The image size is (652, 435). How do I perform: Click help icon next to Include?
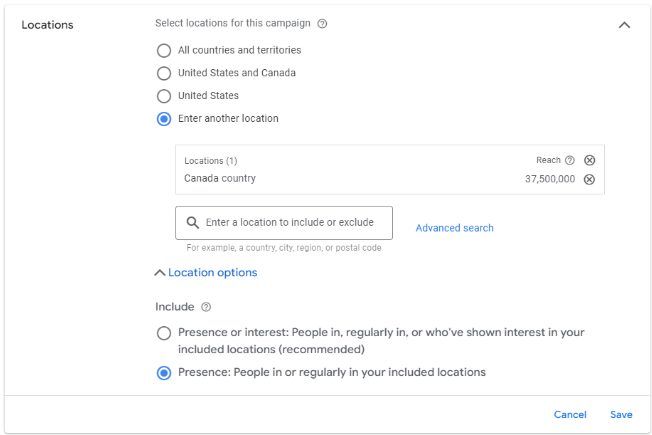pyautogui.click(x=206, y=307)
